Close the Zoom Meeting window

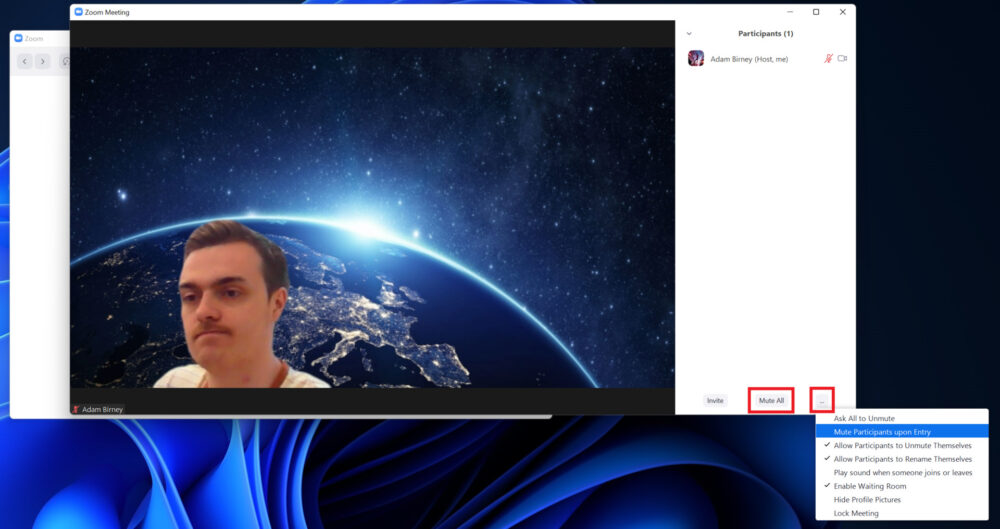point(842,12)
